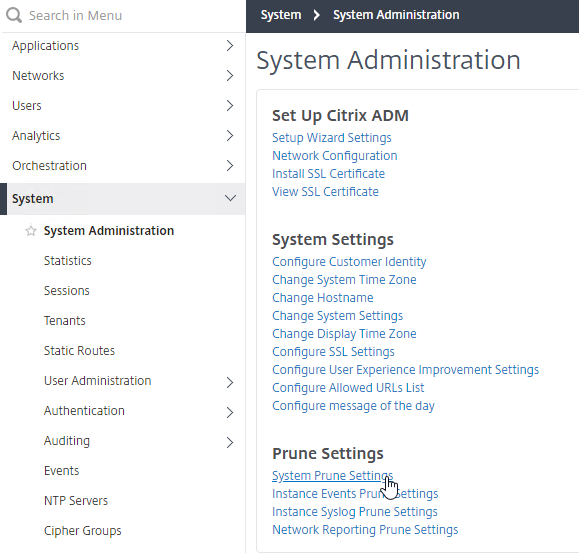Expand the Auditing submenu arrow
The height and width of the screenshot is (553, 579).
230,442
